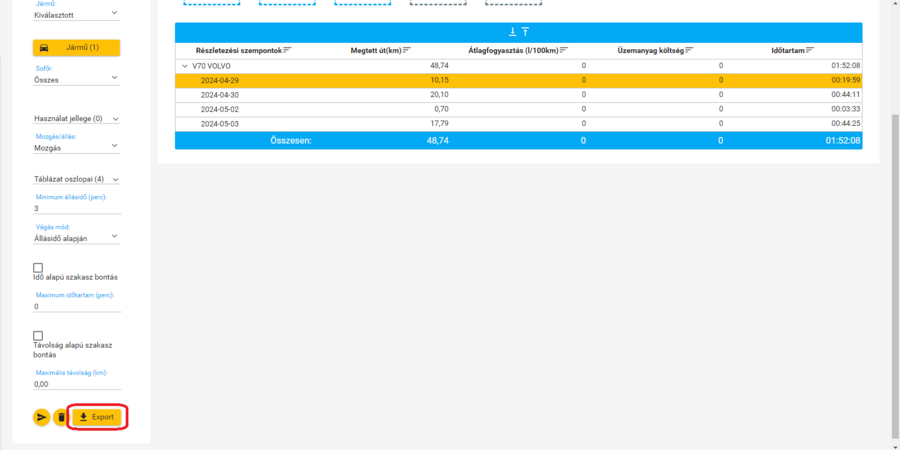Image resolution: width=900 pixels, height=450 pixels.
Task: Click the collapse-all rows icon in table header
Action: [525, 32]
